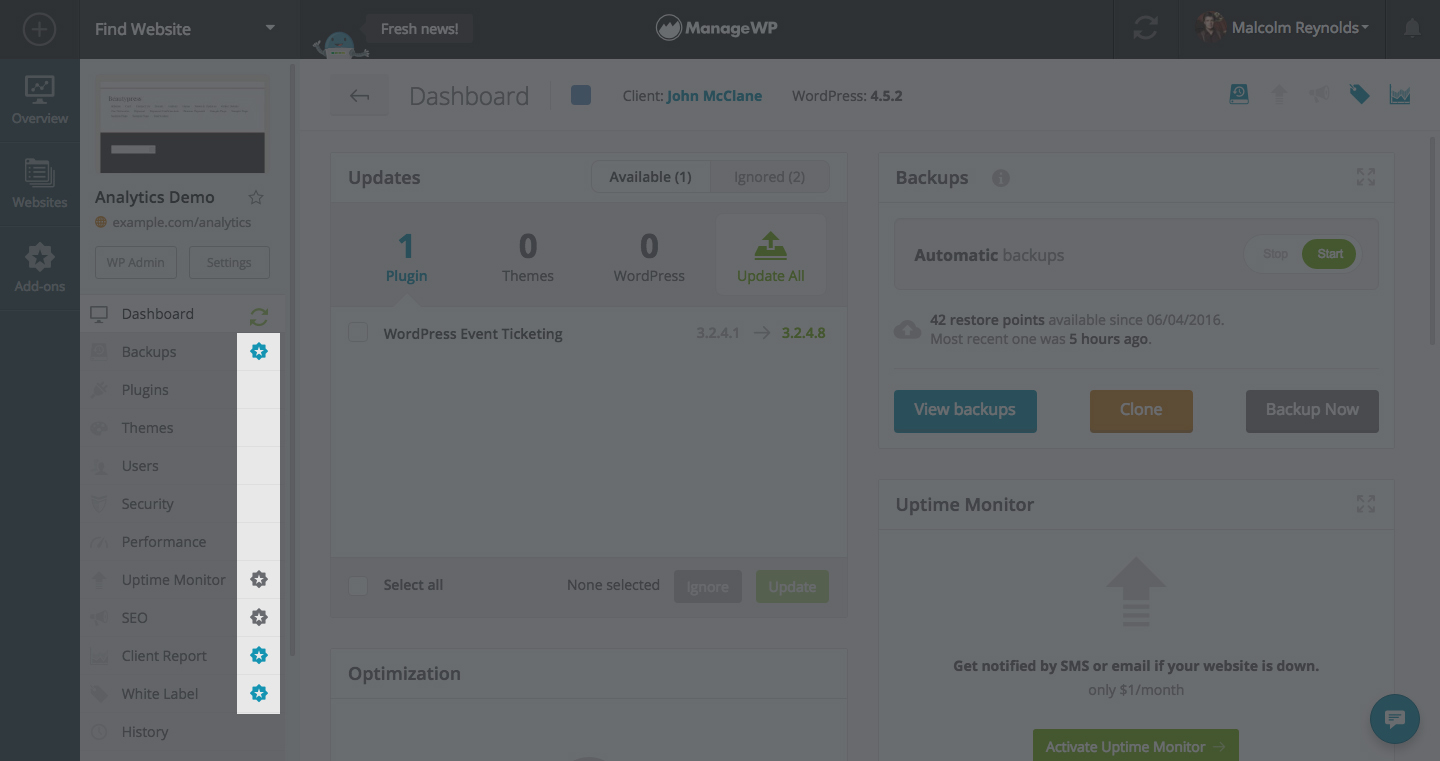Click the Backups info icon

1000,178
